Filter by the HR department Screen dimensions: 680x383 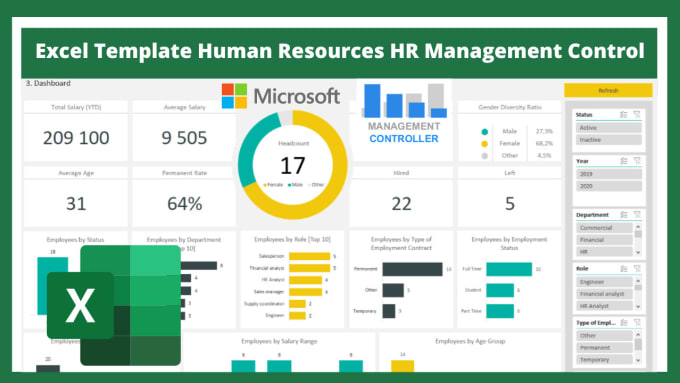[x=604, y=252]
